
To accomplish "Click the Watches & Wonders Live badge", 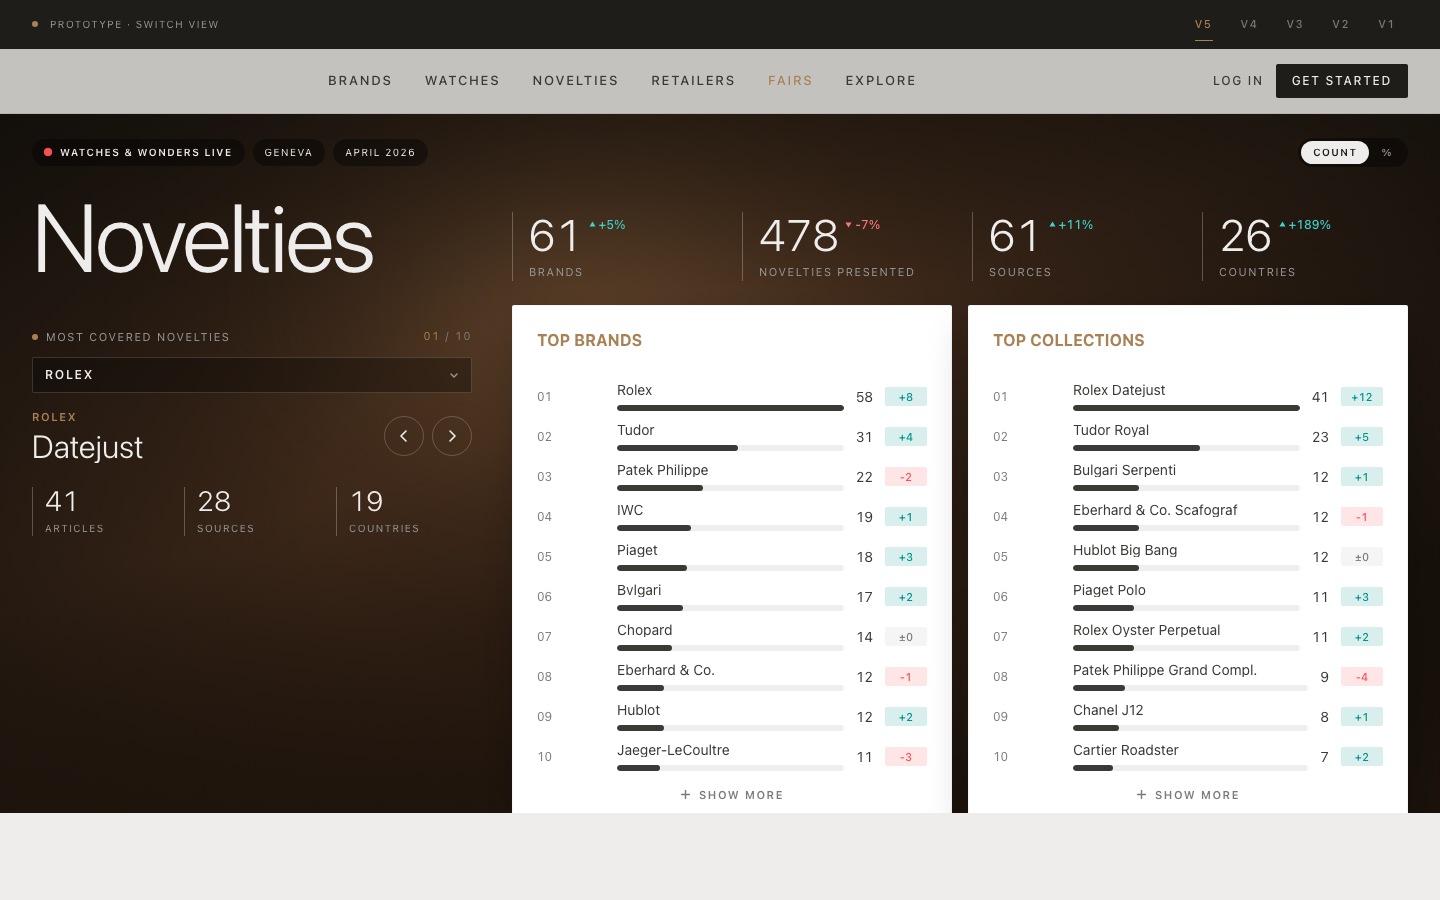I will (x=138, y=152).
